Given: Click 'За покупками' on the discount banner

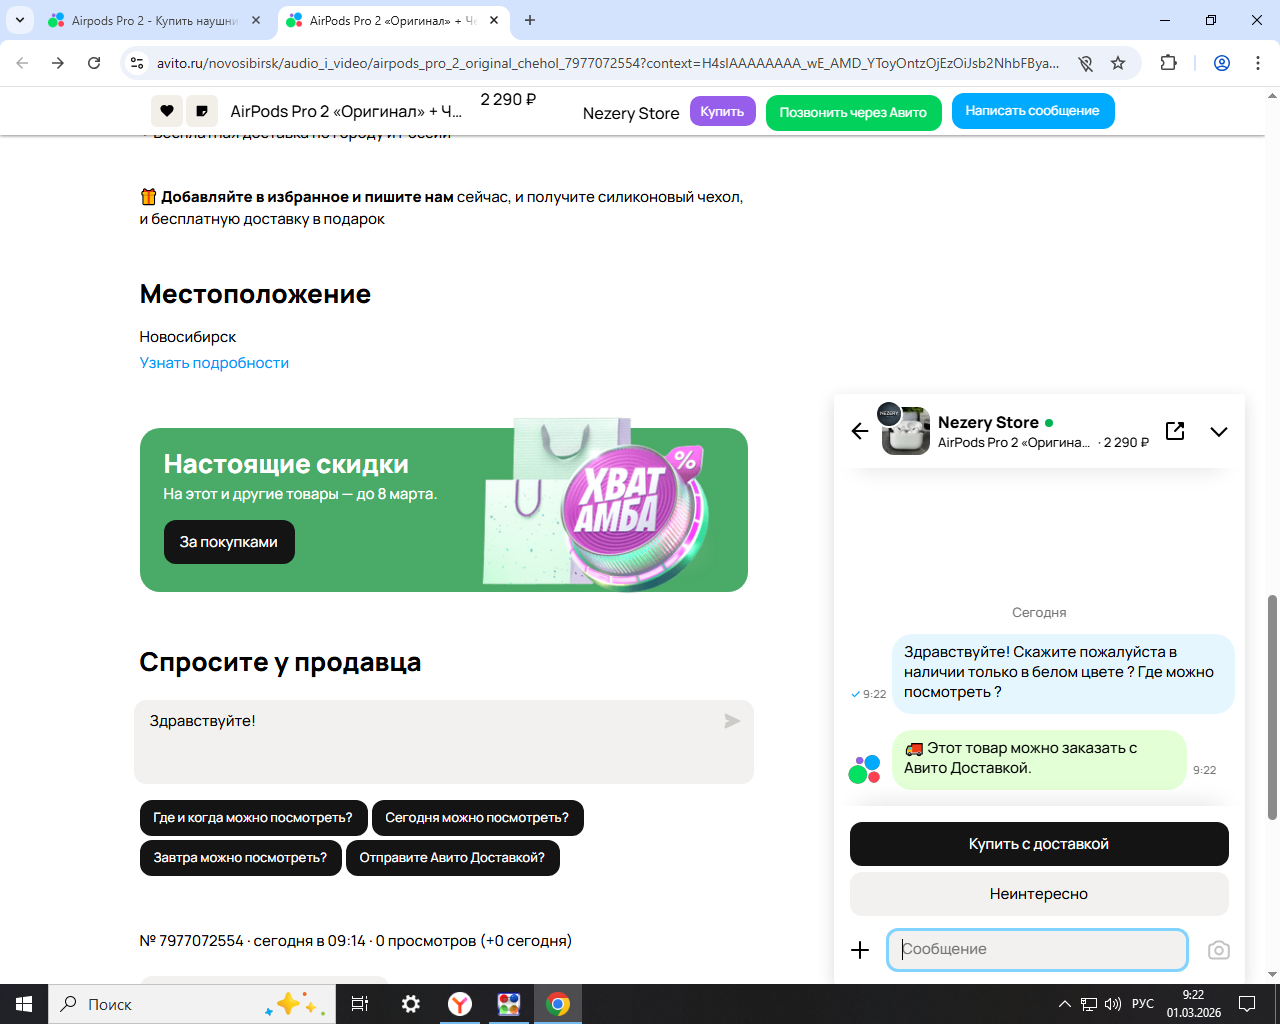Looking at the screenshot, I should 229,542.
